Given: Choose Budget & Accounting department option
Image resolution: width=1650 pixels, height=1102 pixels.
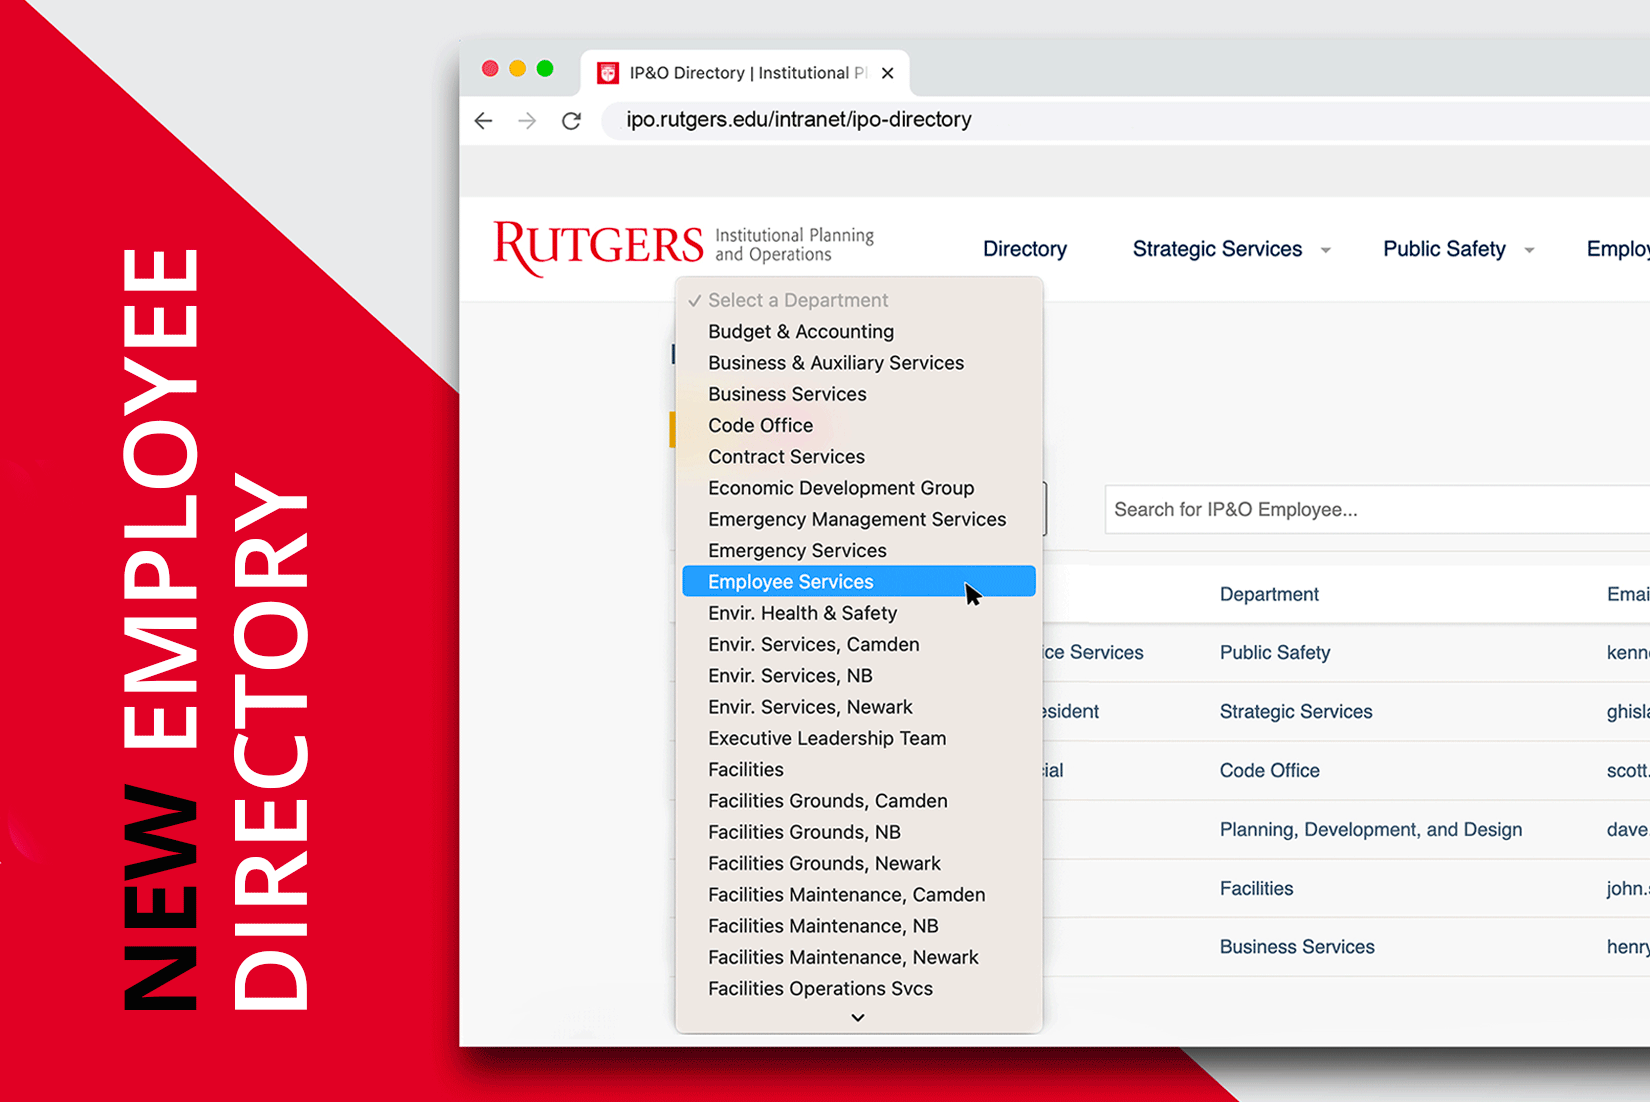Looking at the screenshot, I should pos(800,332).
